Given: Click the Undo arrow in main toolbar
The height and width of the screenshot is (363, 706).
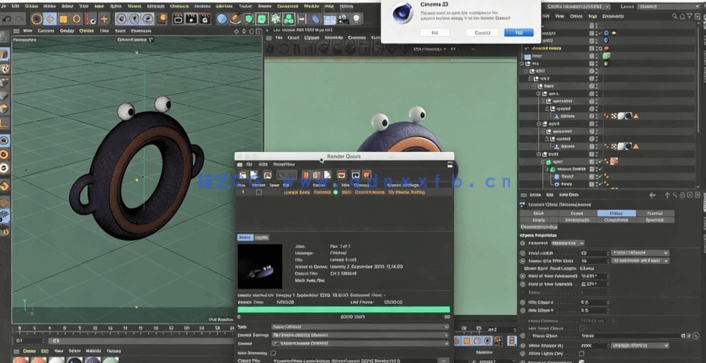Looking at the screenshot, I should [7, 19].
